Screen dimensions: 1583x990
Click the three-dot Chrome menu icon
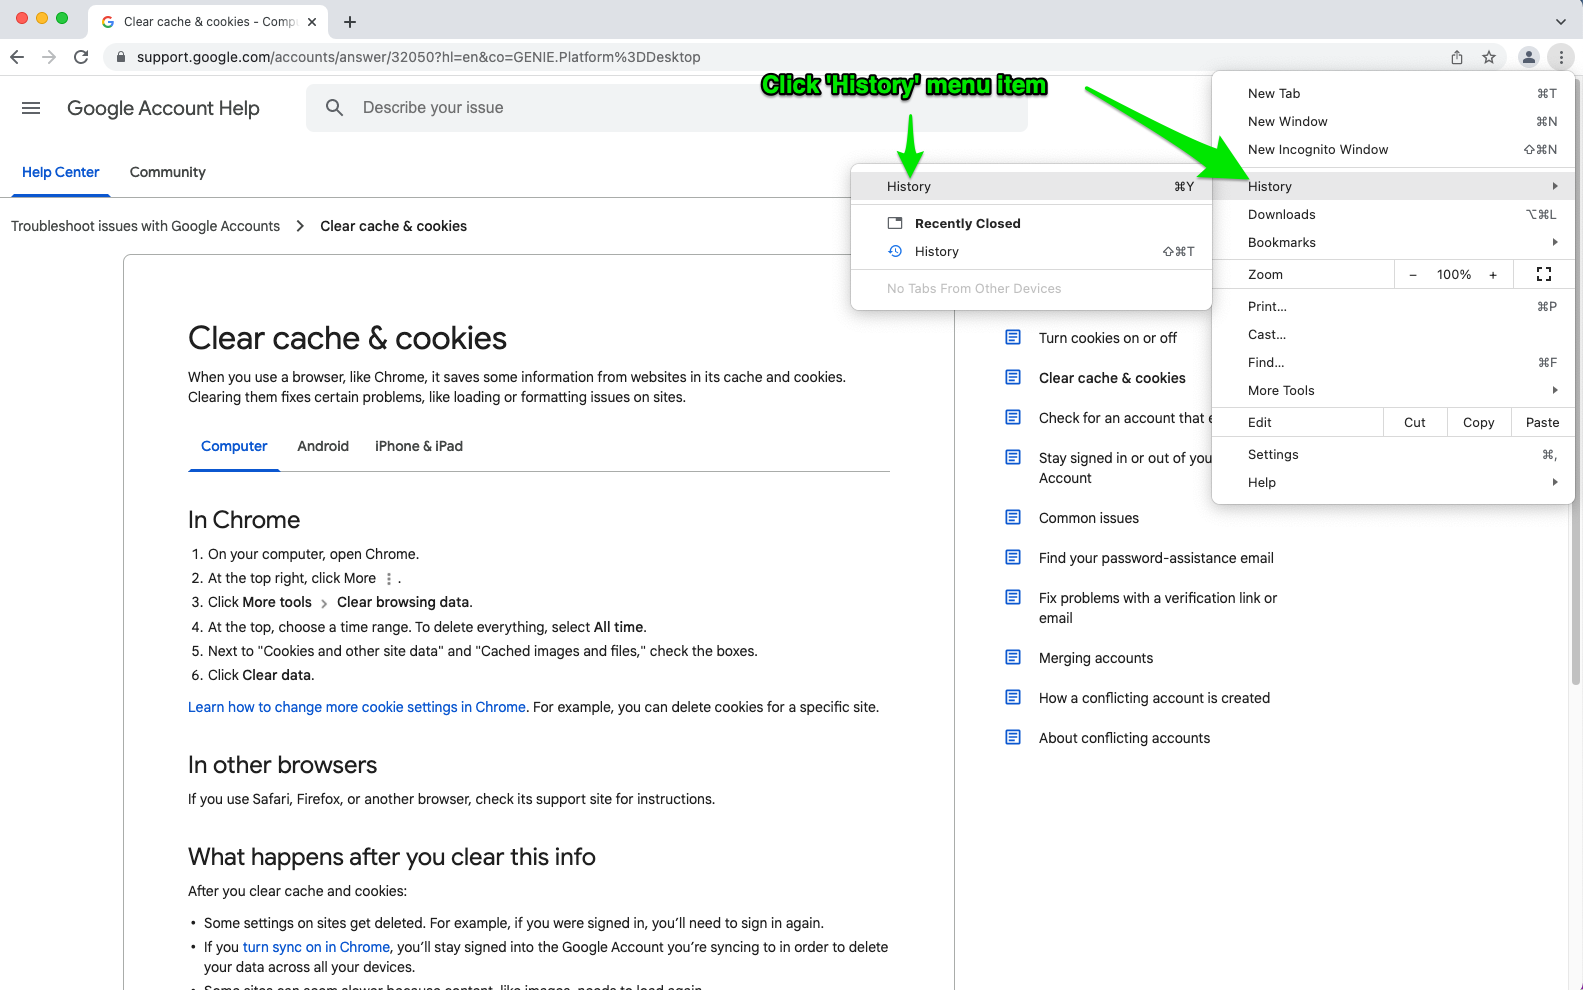1561,57
